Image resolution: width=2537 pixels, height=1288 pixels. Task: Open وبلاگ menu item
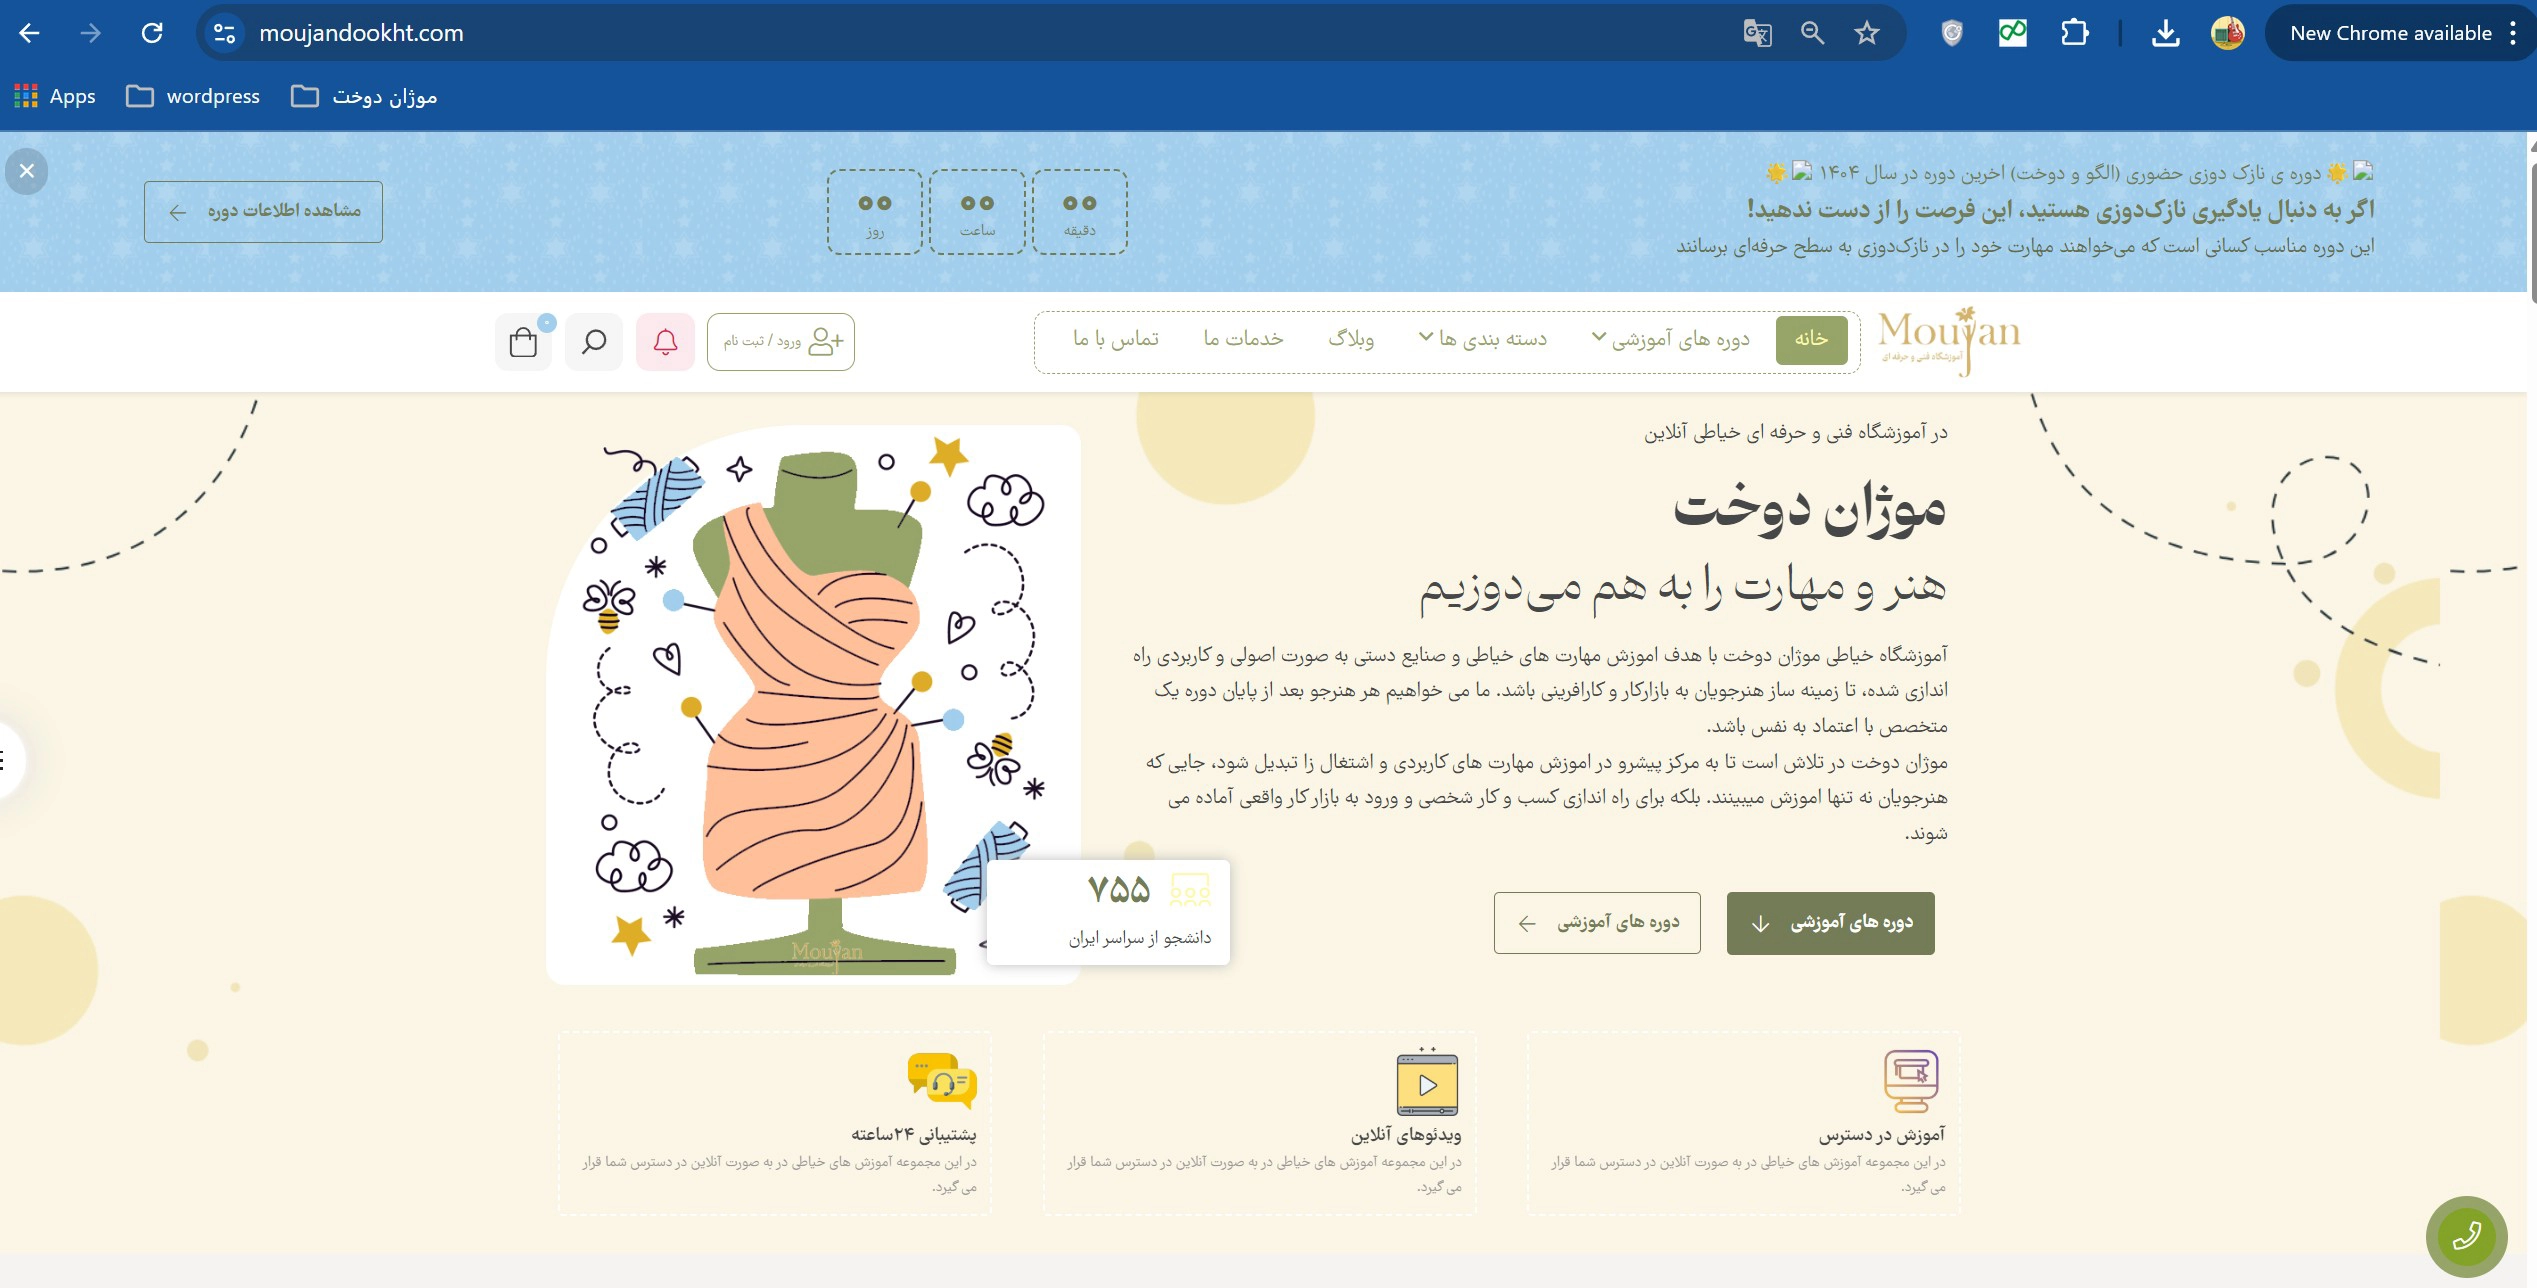click(1351, 339)
